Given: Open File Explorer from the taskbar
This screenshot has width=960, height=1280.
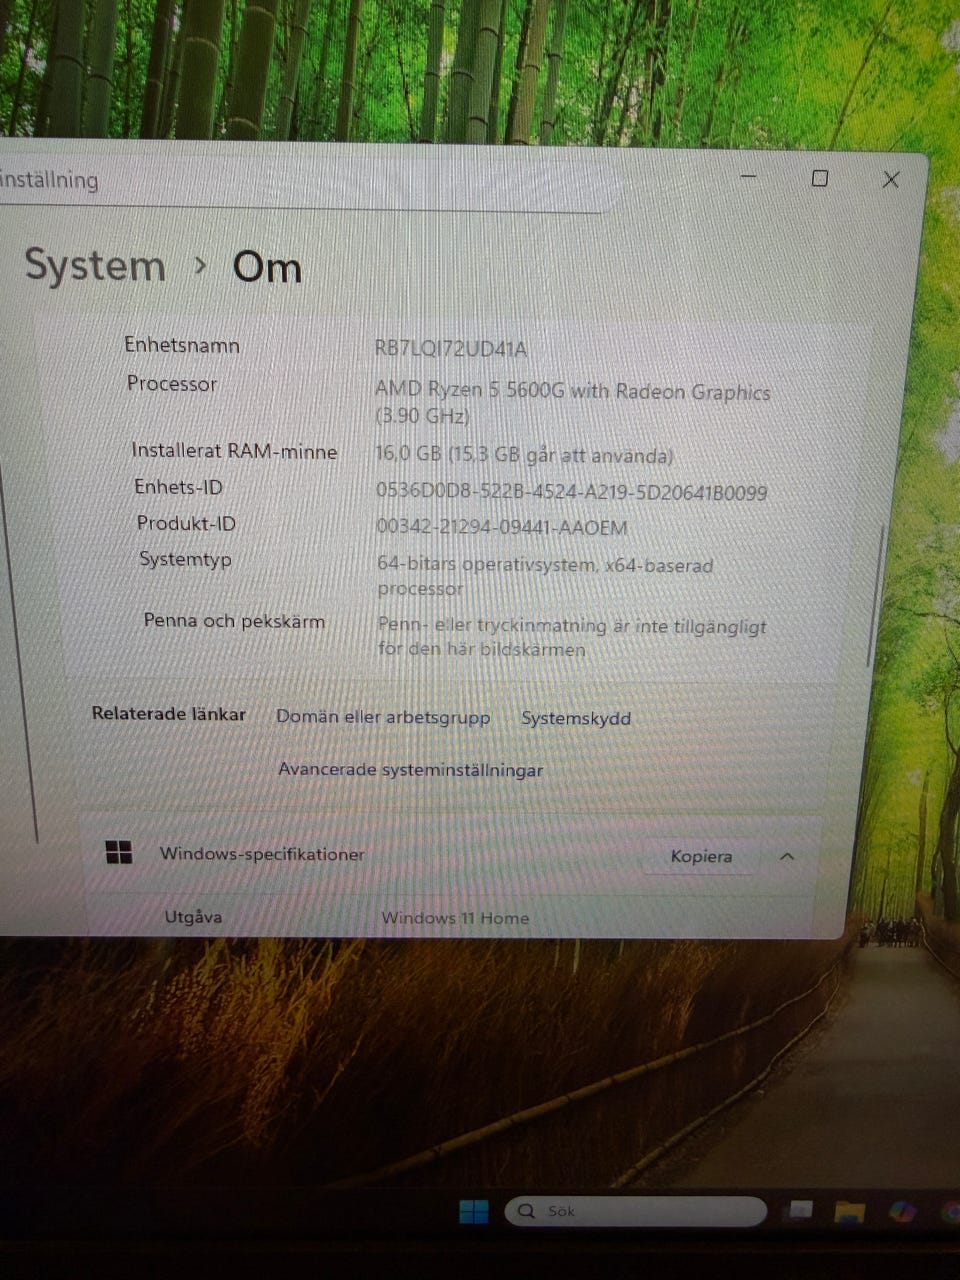Looking at the screenshot, I should pyautogui.click(x=850, y=1212).
